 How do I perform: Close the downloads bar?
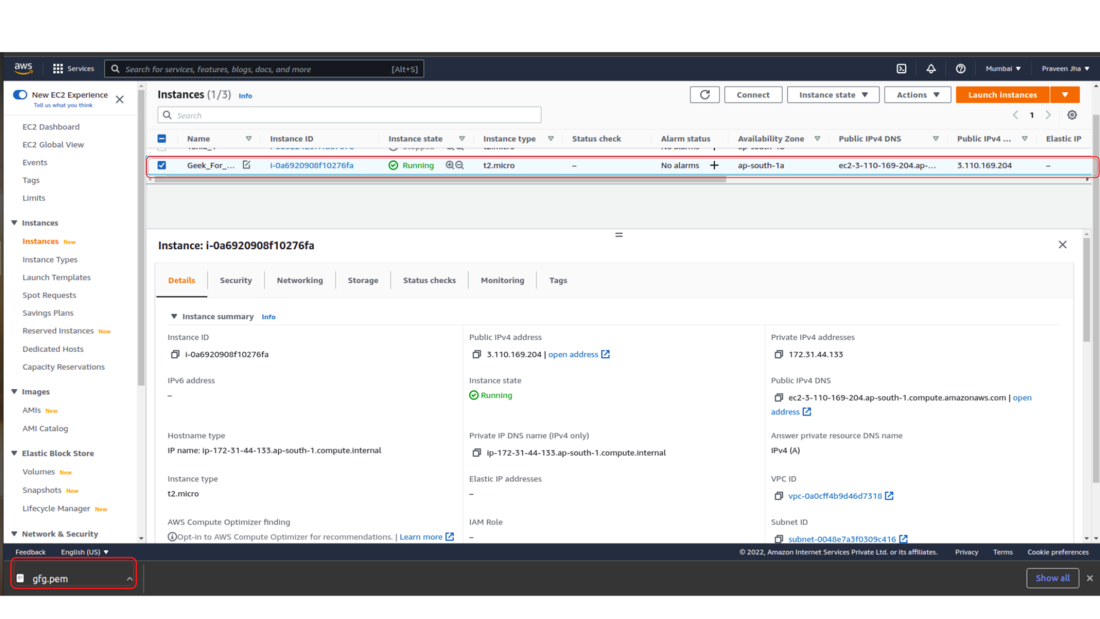click(1089, 578)
